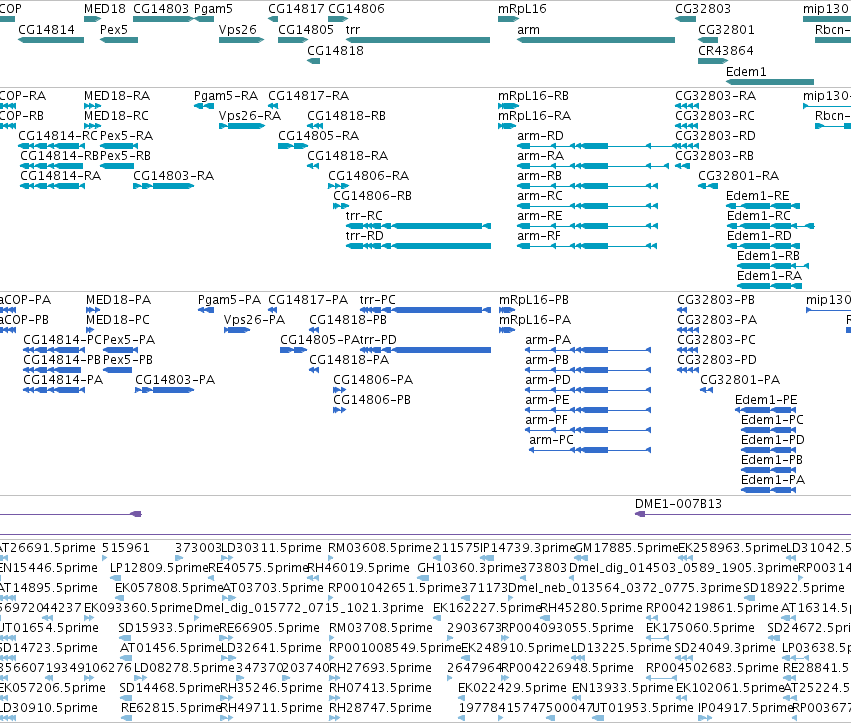Select transcript CG14814-RA
This screenshot has height=723, width=851.
tap(61, 176)
